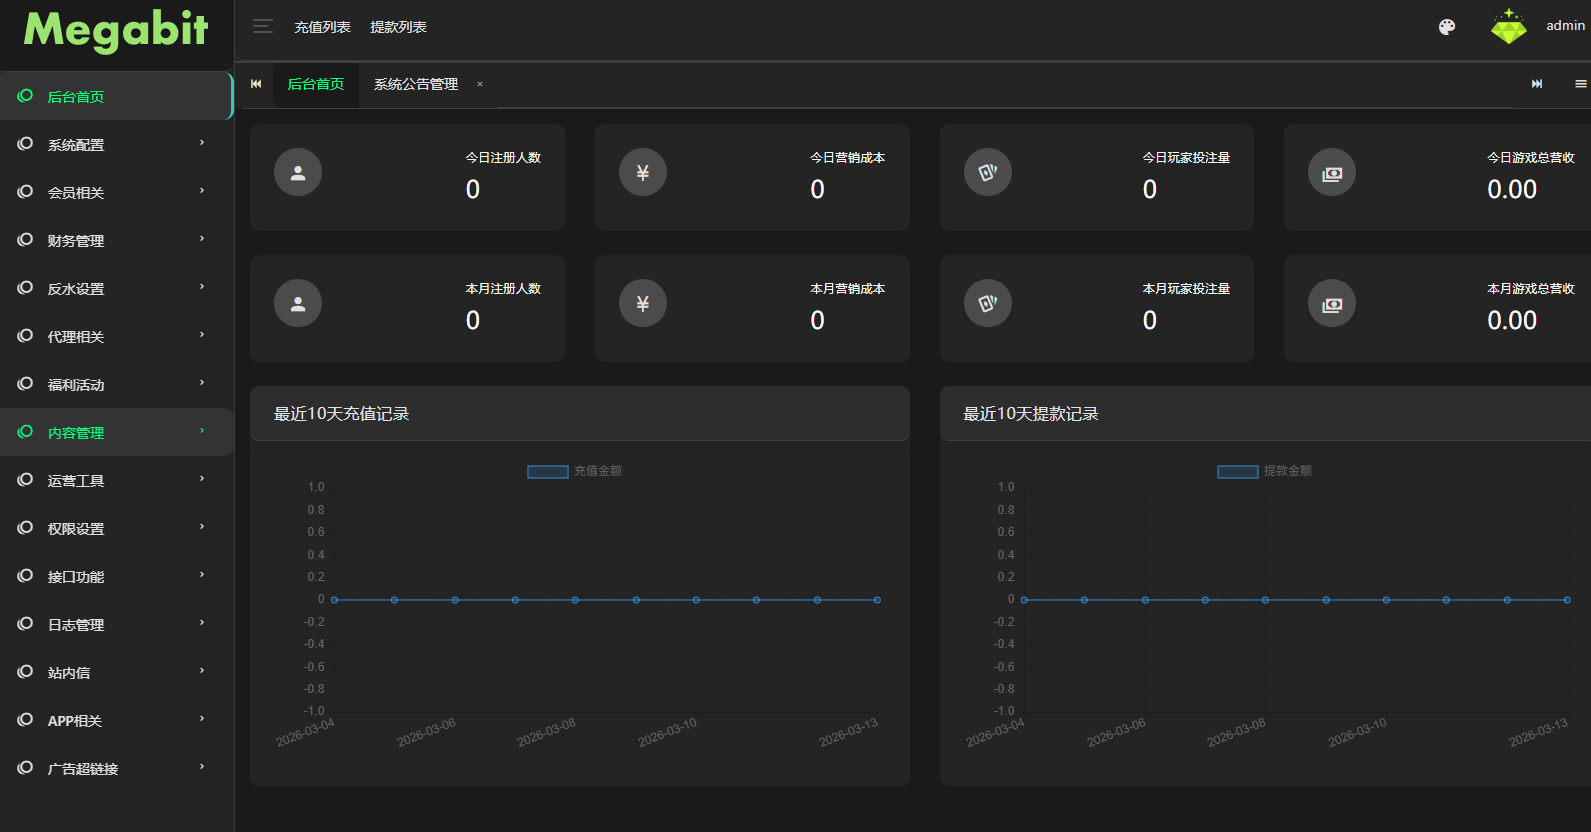Click the monthly player bets cards icon
The image size is (1591, 832).
tap(988, 304)
